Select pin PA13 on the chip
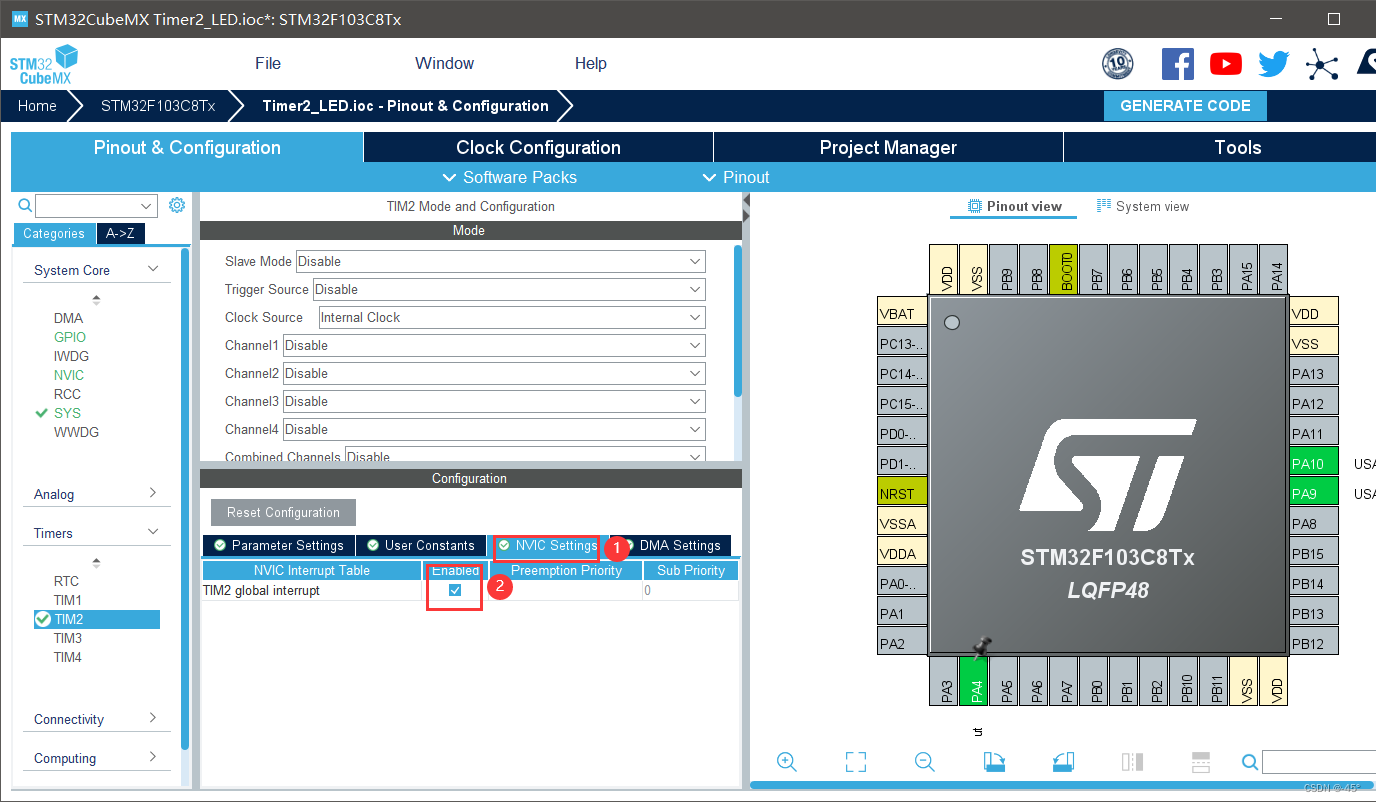Viewport: 1376px width, 802px height. tap(1314, 373)
